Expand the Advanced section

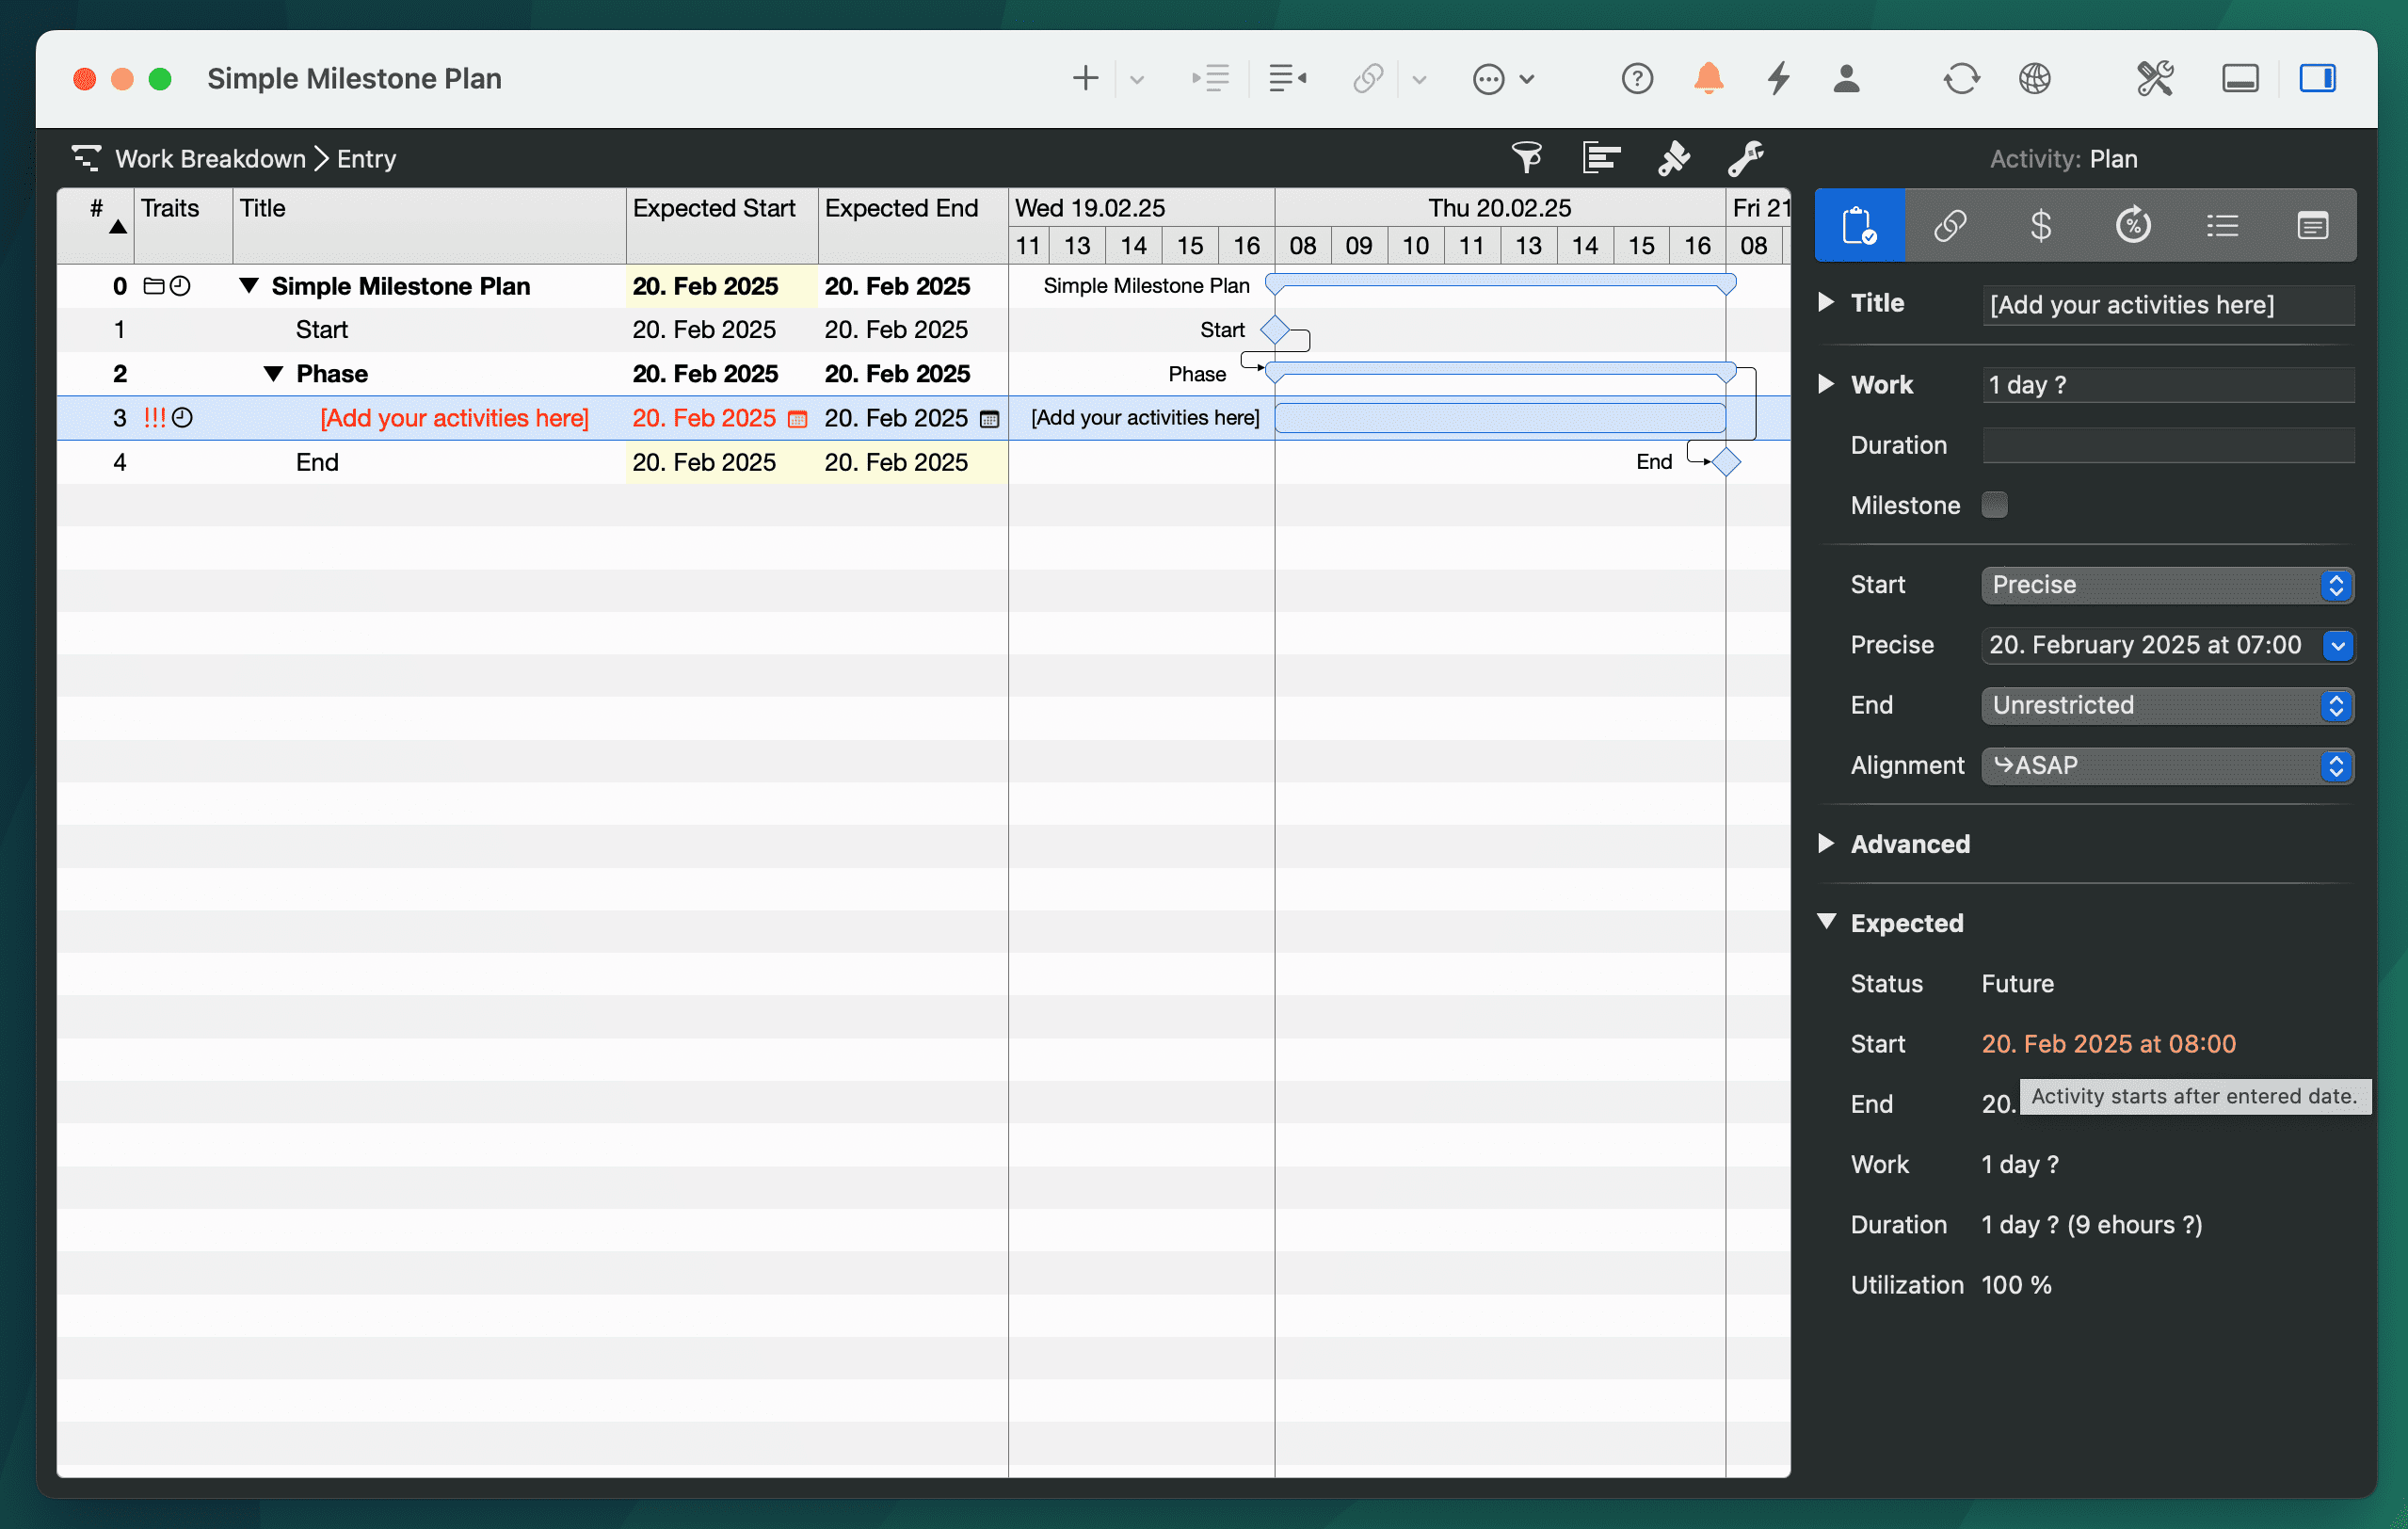(x=1826, y=844)
